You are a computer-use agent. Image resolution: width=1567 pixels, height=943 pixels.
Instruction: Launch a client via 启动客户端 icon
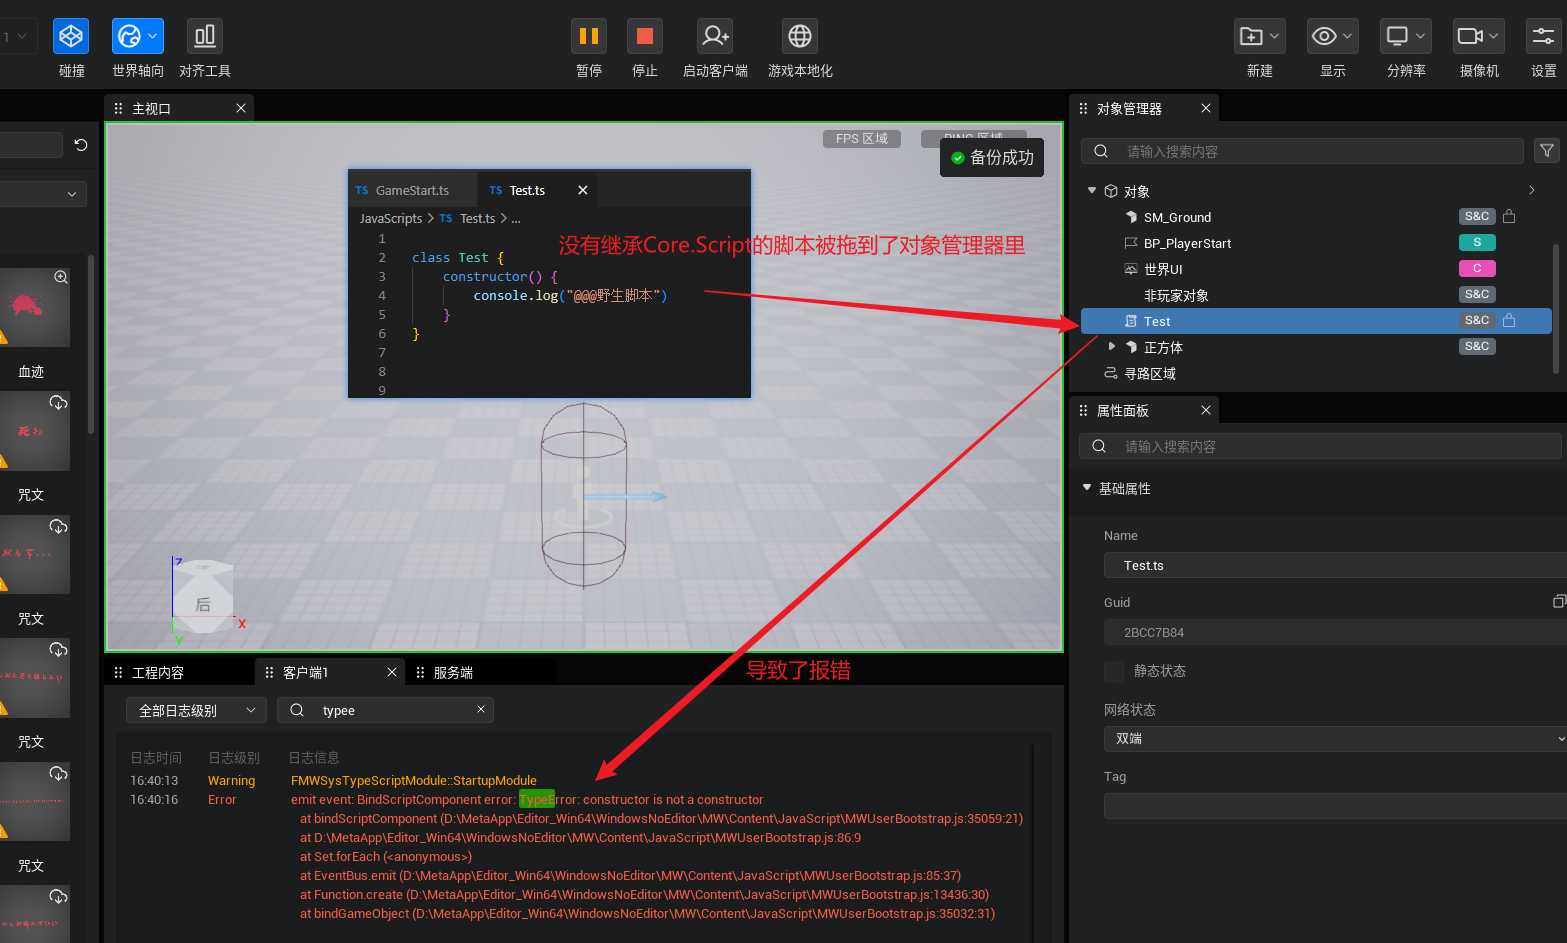(714, 35)
